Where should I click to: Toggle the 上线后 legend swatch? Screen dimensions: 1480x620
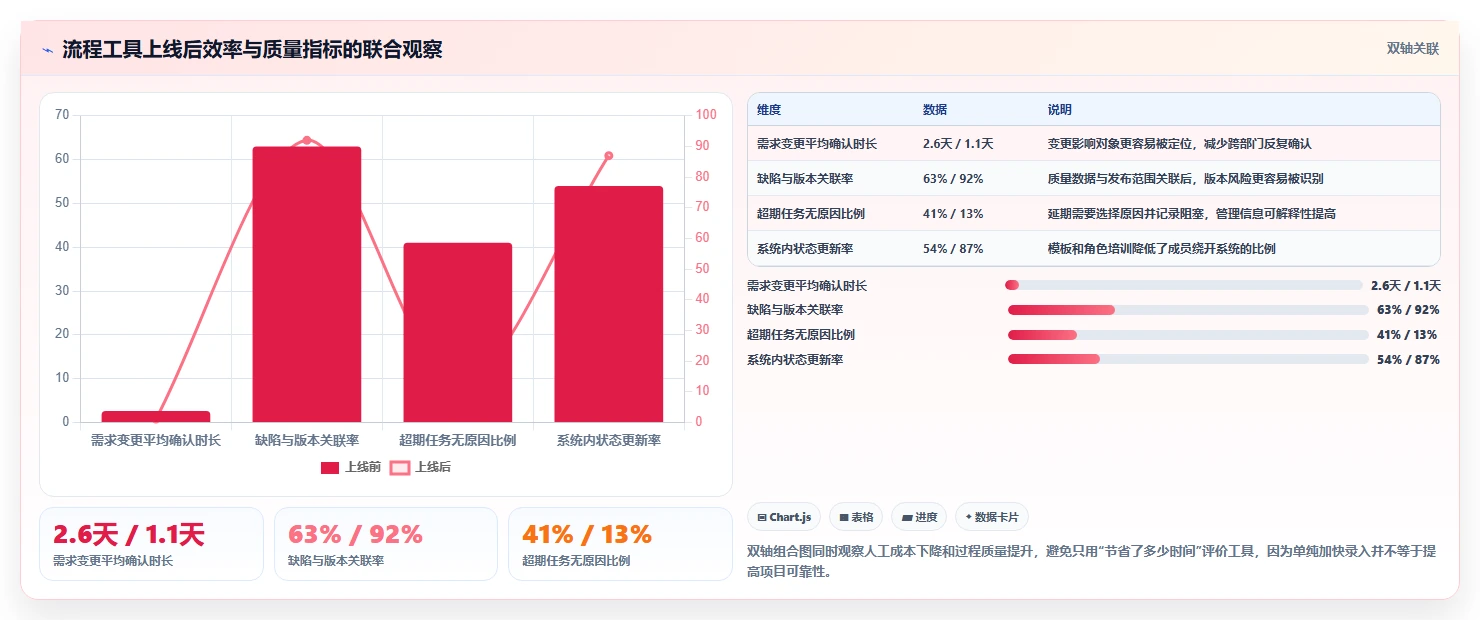400,467
